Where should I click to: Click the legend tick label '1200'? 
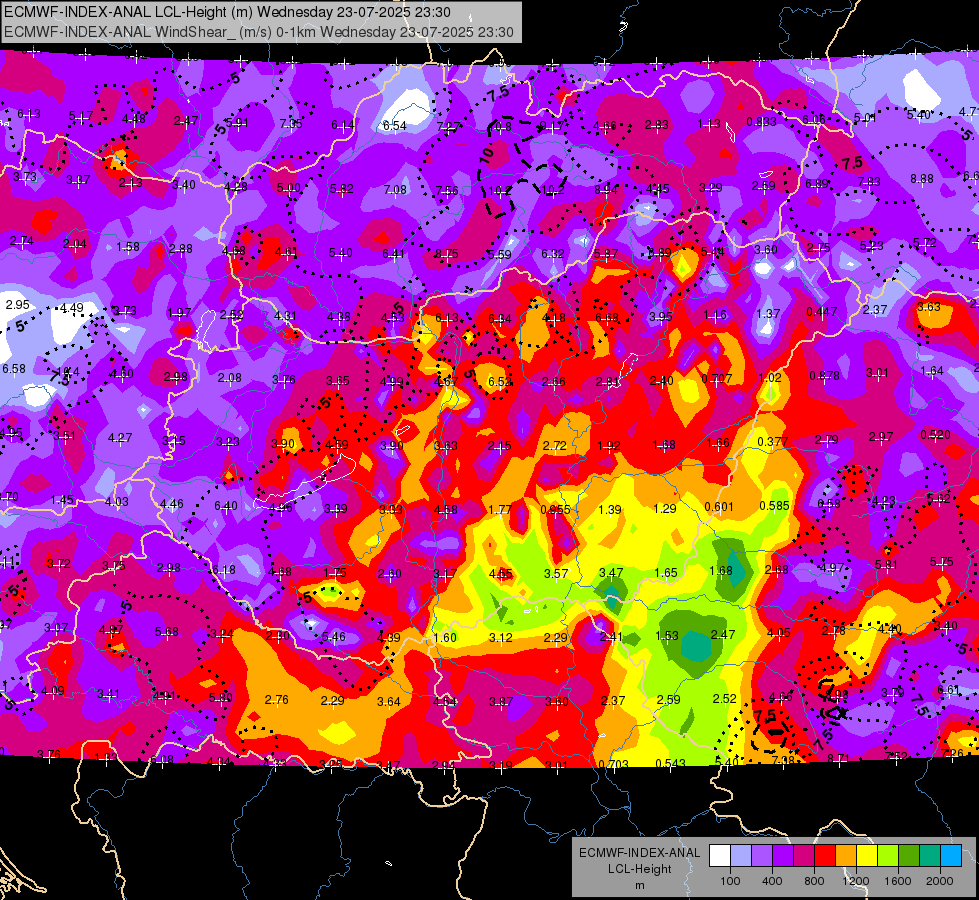(x=856, y=881)
